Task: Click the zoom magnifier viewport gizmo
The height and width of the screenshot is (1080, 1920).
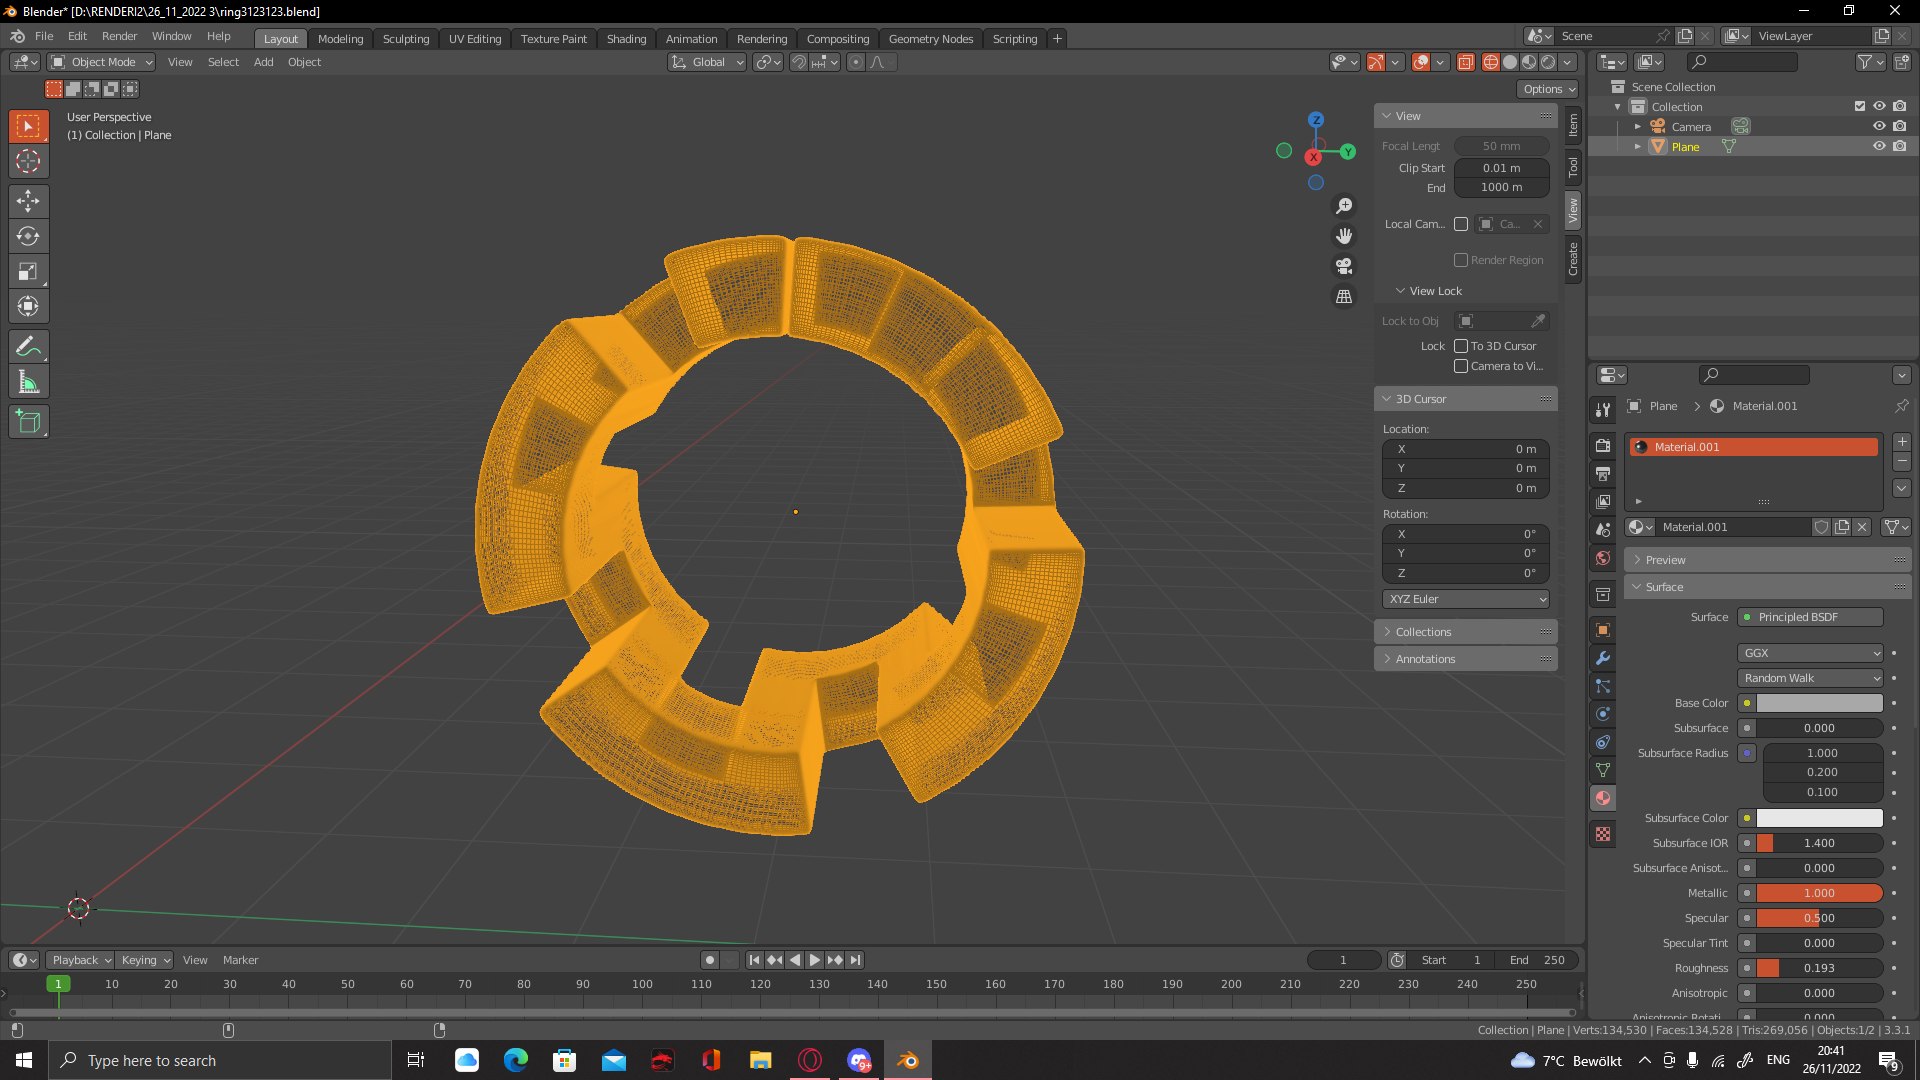Action: (1344, 205)
